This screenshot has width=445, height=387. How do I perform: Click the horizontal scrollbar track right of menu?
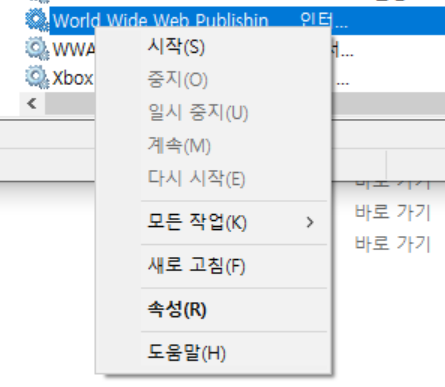pyautogui.click(x=388, y=103)
